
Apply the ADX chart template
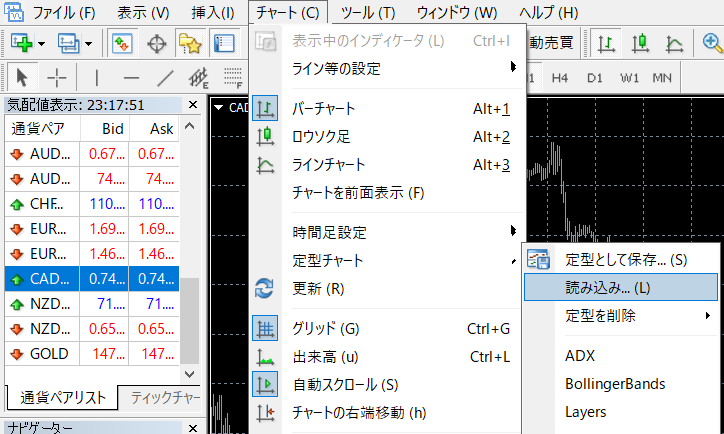(621, 356)
